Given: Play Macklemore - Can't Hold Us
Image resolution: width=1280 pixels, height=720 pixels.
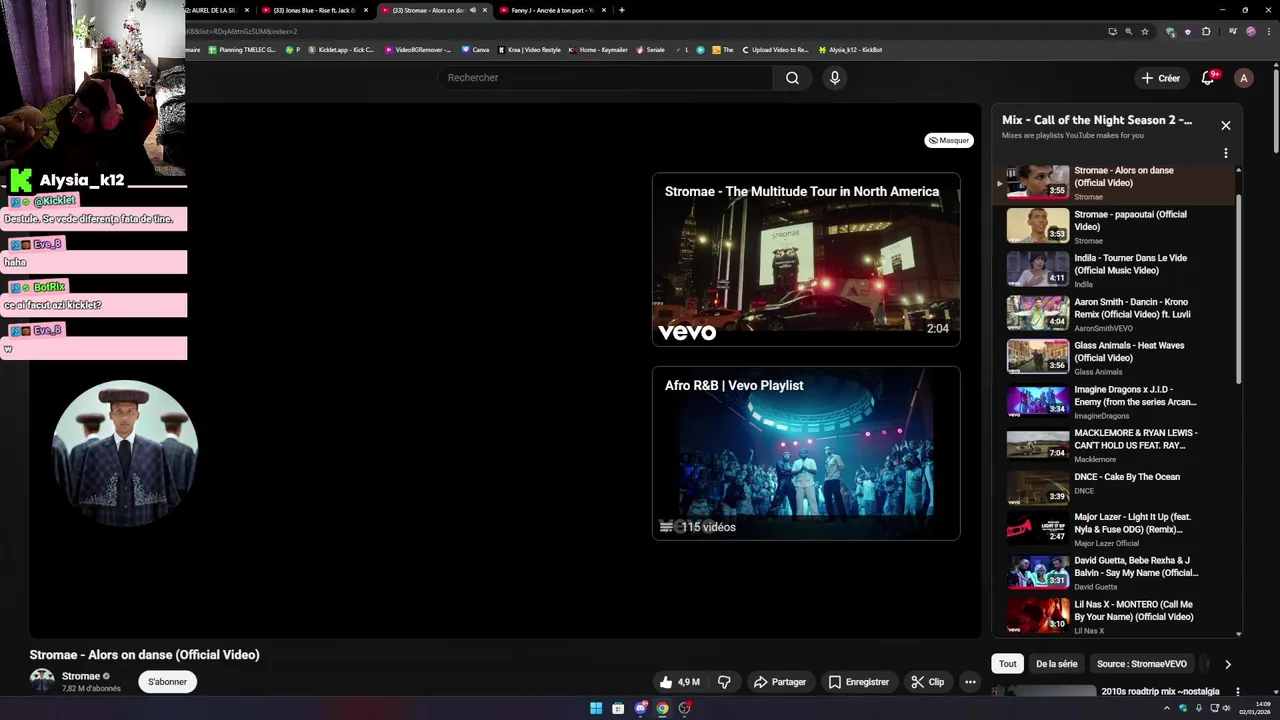Looking at the screenshot, I should click(x=1115, y=445).
